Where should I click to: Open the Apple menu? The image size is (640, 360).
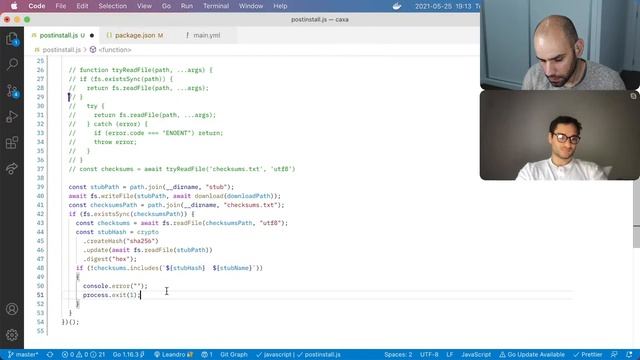pyautogui.click(x=14, y=6)
